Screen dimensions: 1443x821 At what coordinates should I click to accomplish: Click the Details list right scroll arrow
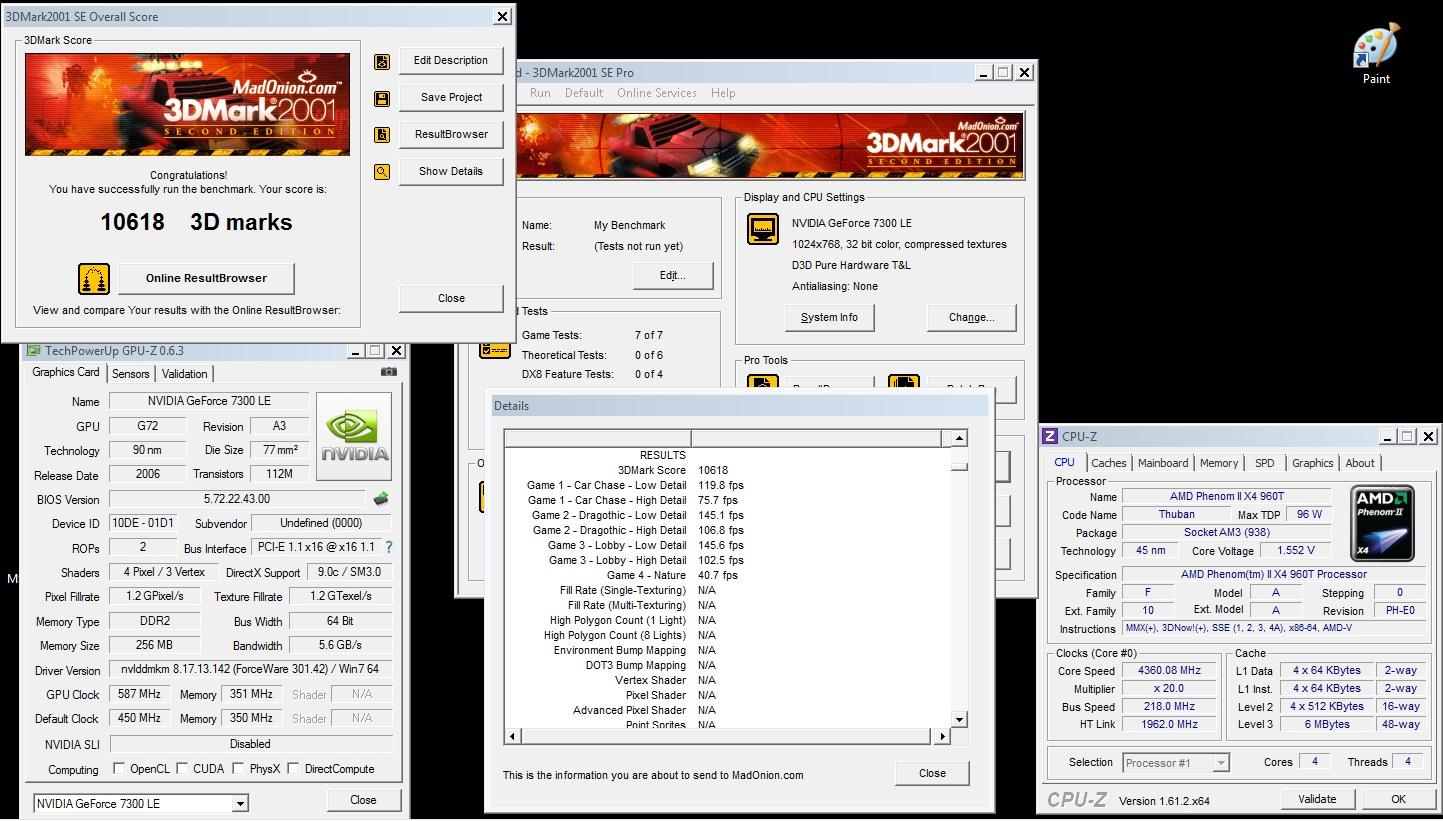[941, 736]
